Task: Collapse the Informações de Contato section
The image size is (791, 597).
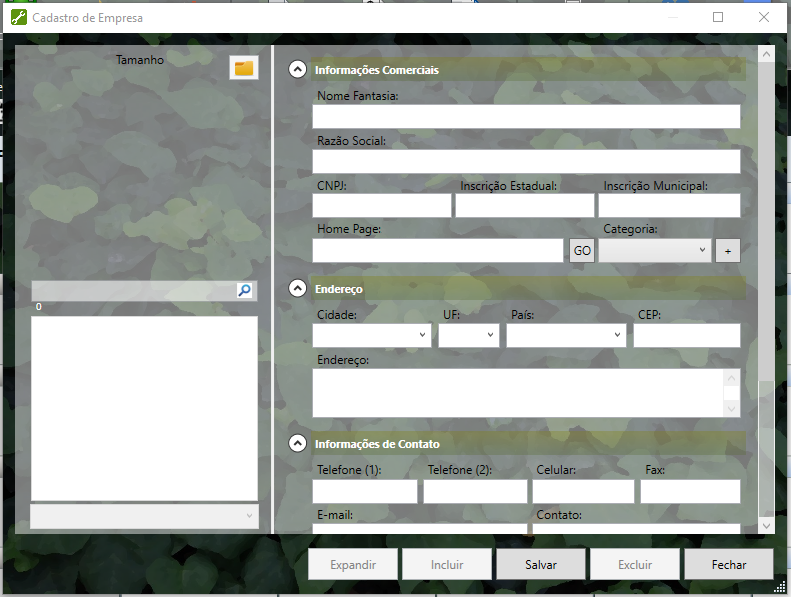Action: [297, 443]
